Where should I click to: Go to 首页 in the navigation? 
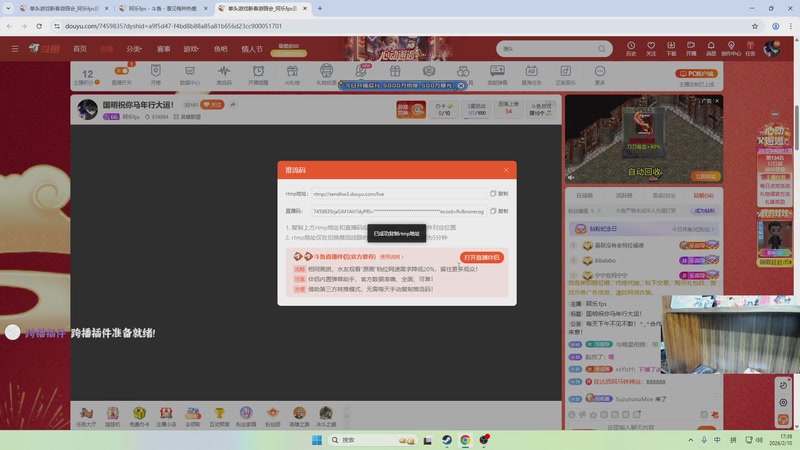80,49
